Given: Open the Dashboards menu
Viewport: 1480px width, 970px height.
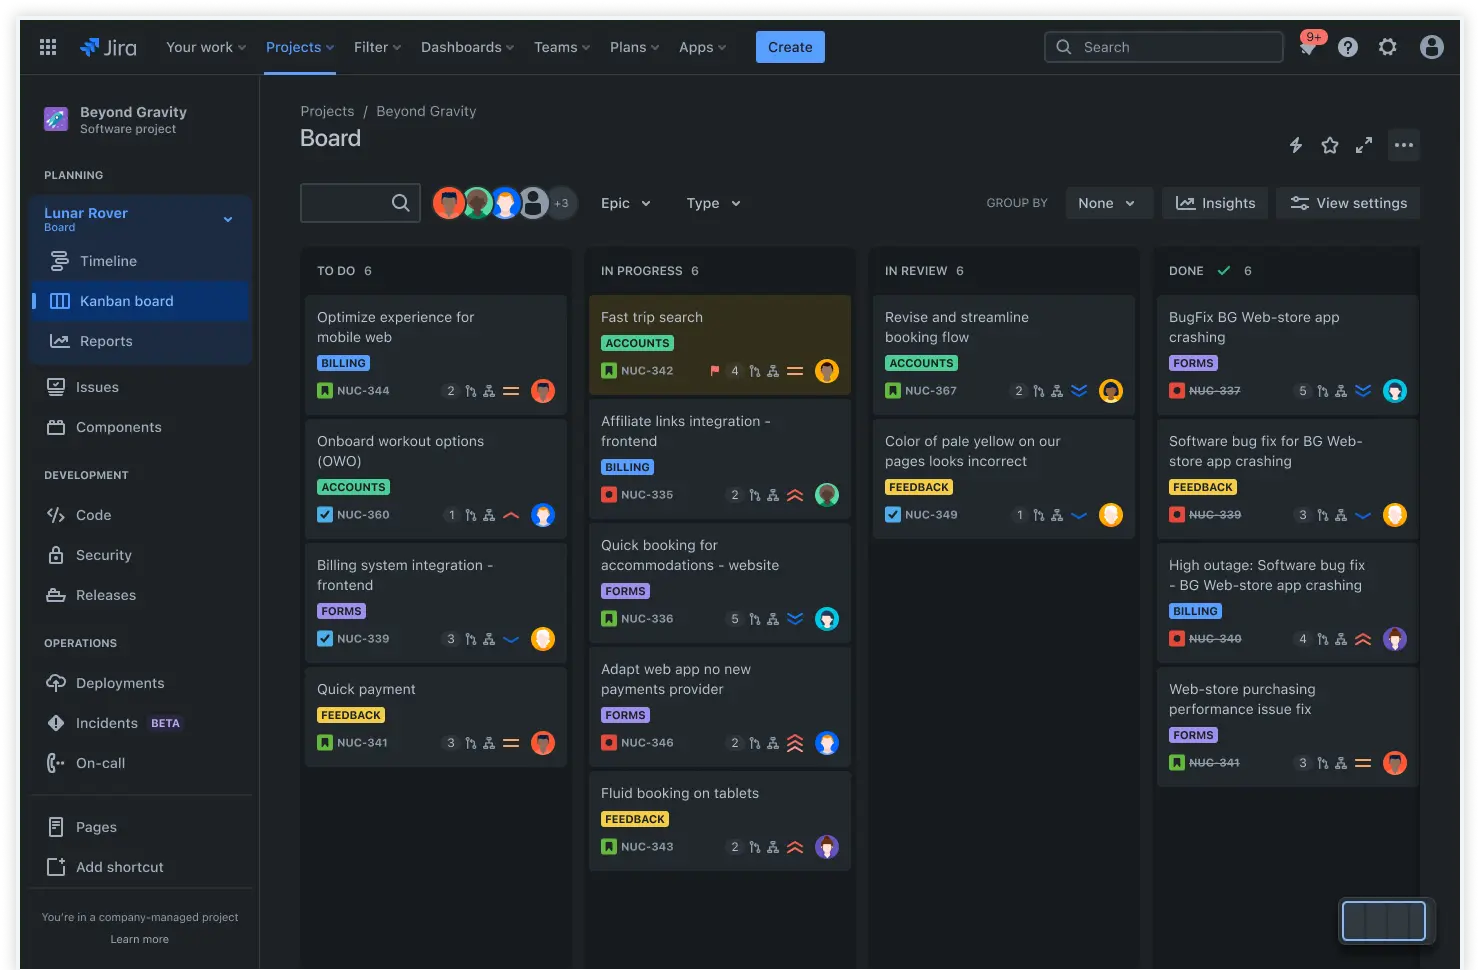Looking at the screenshot, I should pyautogui.click(x=463, y=47).
